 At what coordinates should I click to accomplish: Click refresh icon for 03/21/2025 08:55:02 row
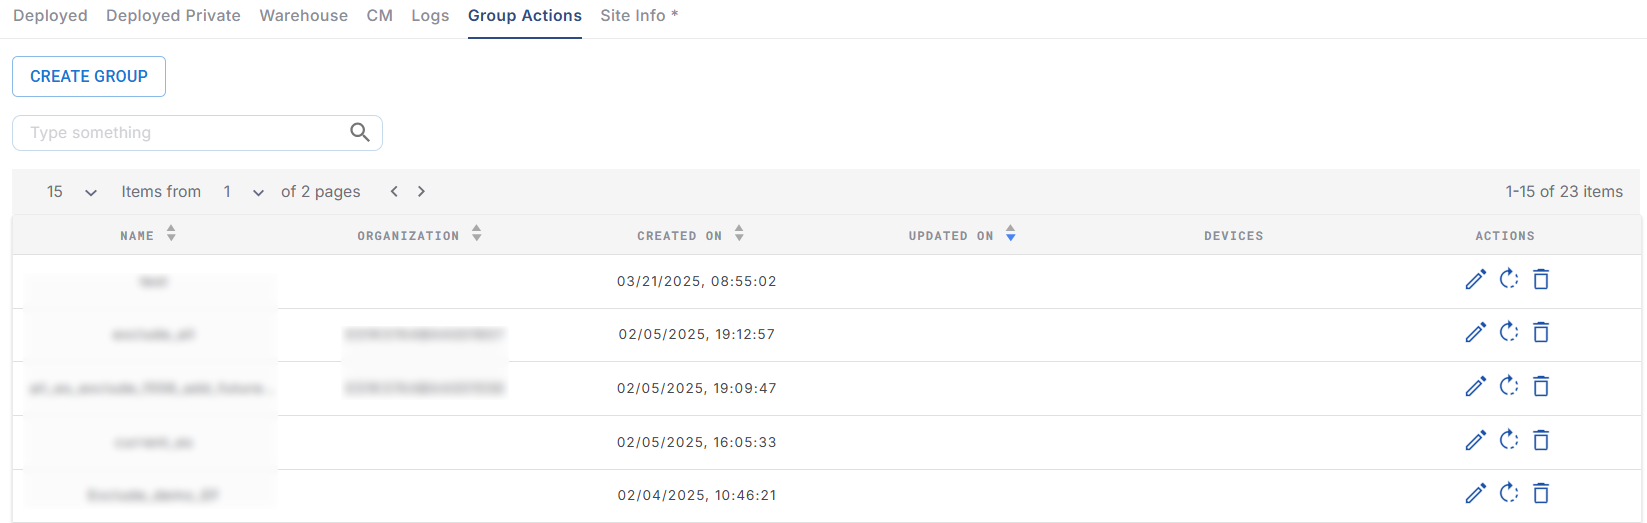1509,280
